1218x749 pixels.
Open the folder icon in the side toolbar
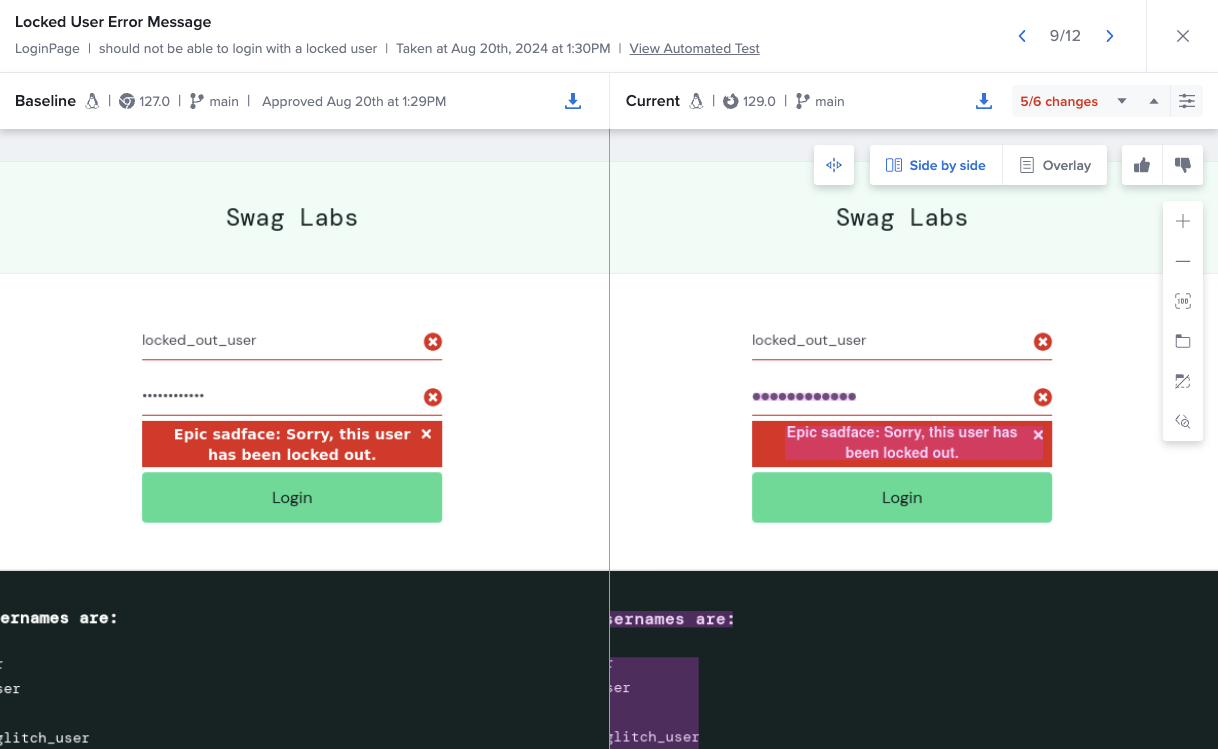coord(1183,340)
